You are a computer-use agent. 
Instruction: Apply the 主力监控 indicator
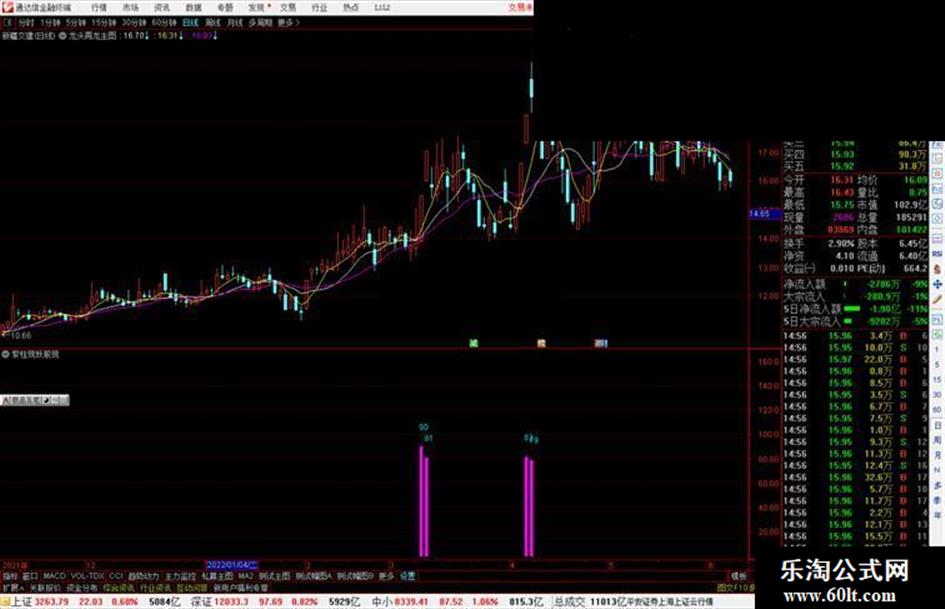tap(180, 576)
